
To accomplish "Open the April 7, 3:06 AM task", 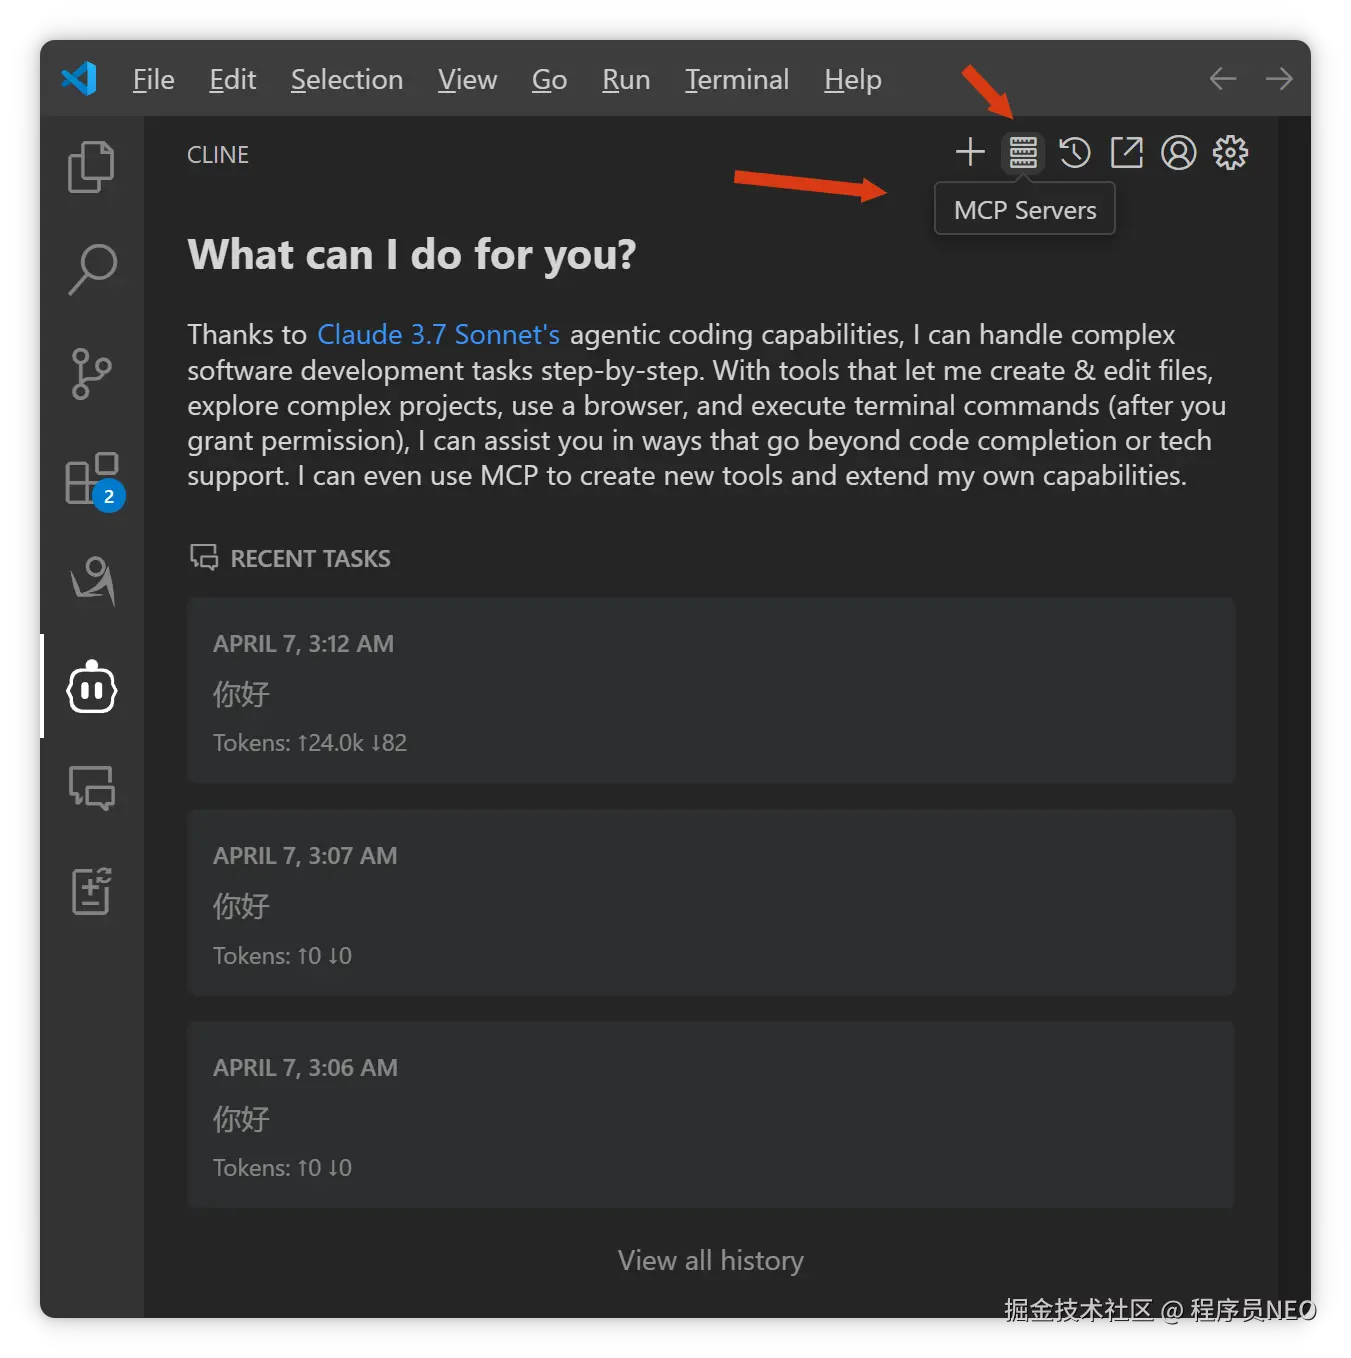I will pyautogui.click(x=711, y=1114).
